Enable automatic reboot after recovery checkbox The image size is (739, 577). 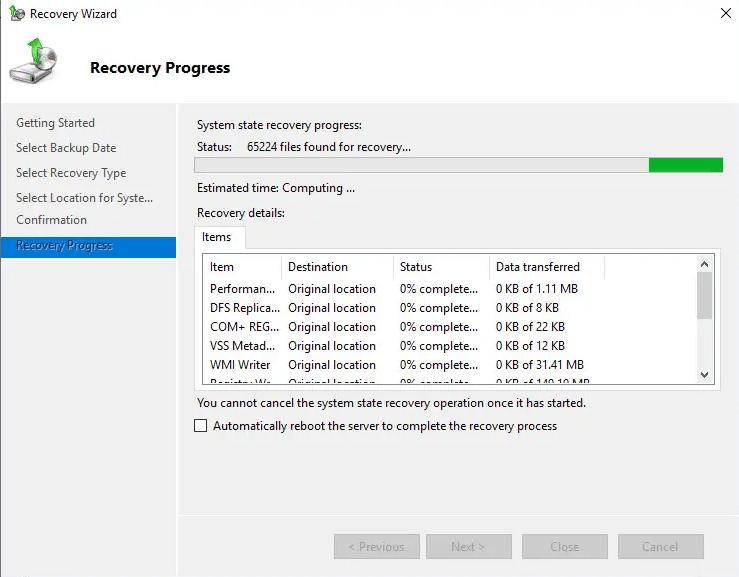[201, 426]
